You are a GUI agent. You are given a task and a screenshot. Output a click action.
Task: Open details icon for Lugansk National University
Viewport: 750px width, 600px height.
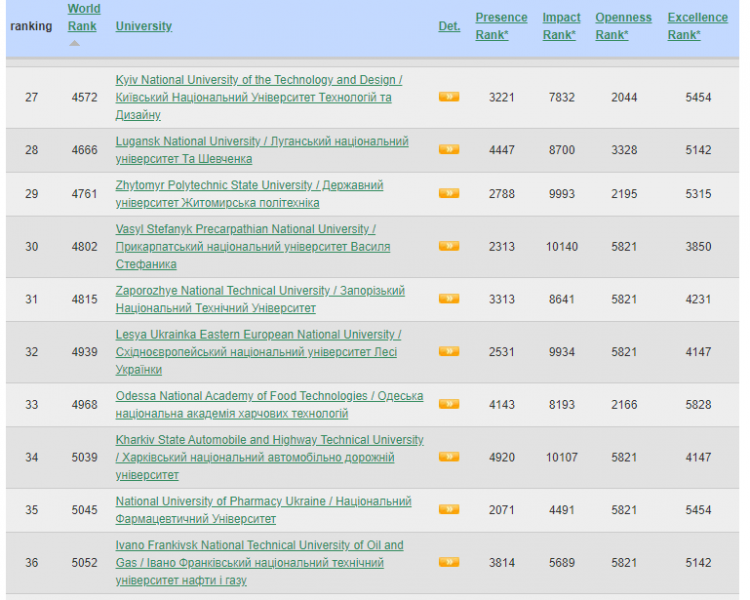(x=448, y=150)
